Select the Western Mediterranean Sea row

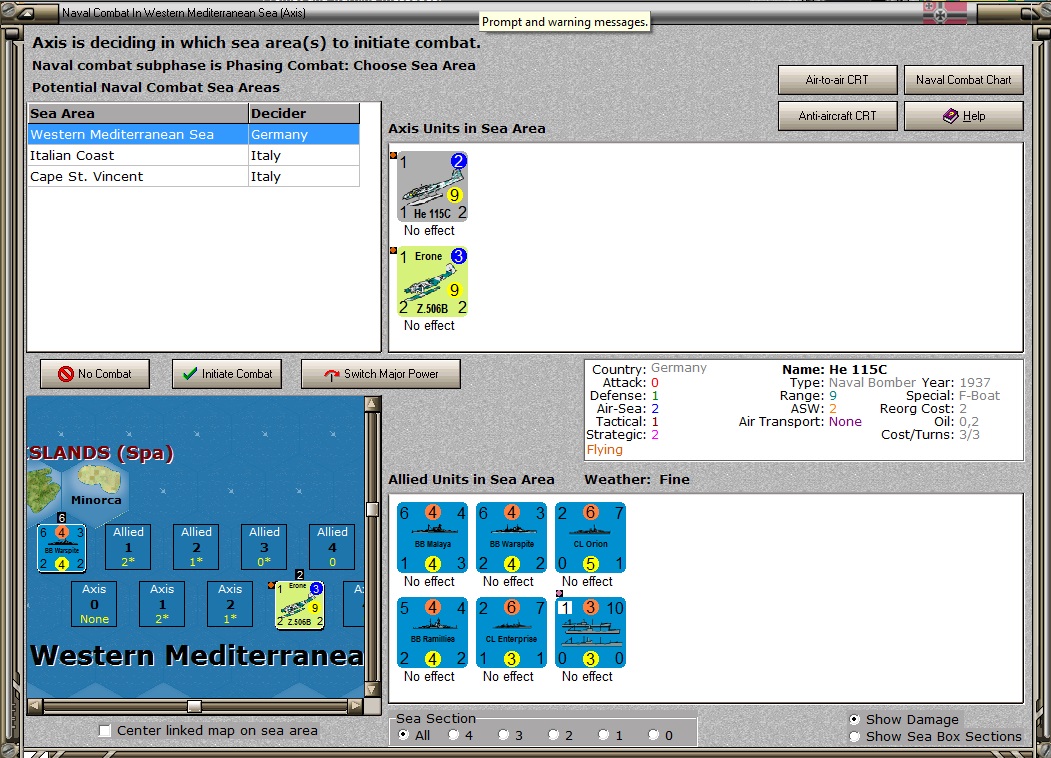(194, 135)
